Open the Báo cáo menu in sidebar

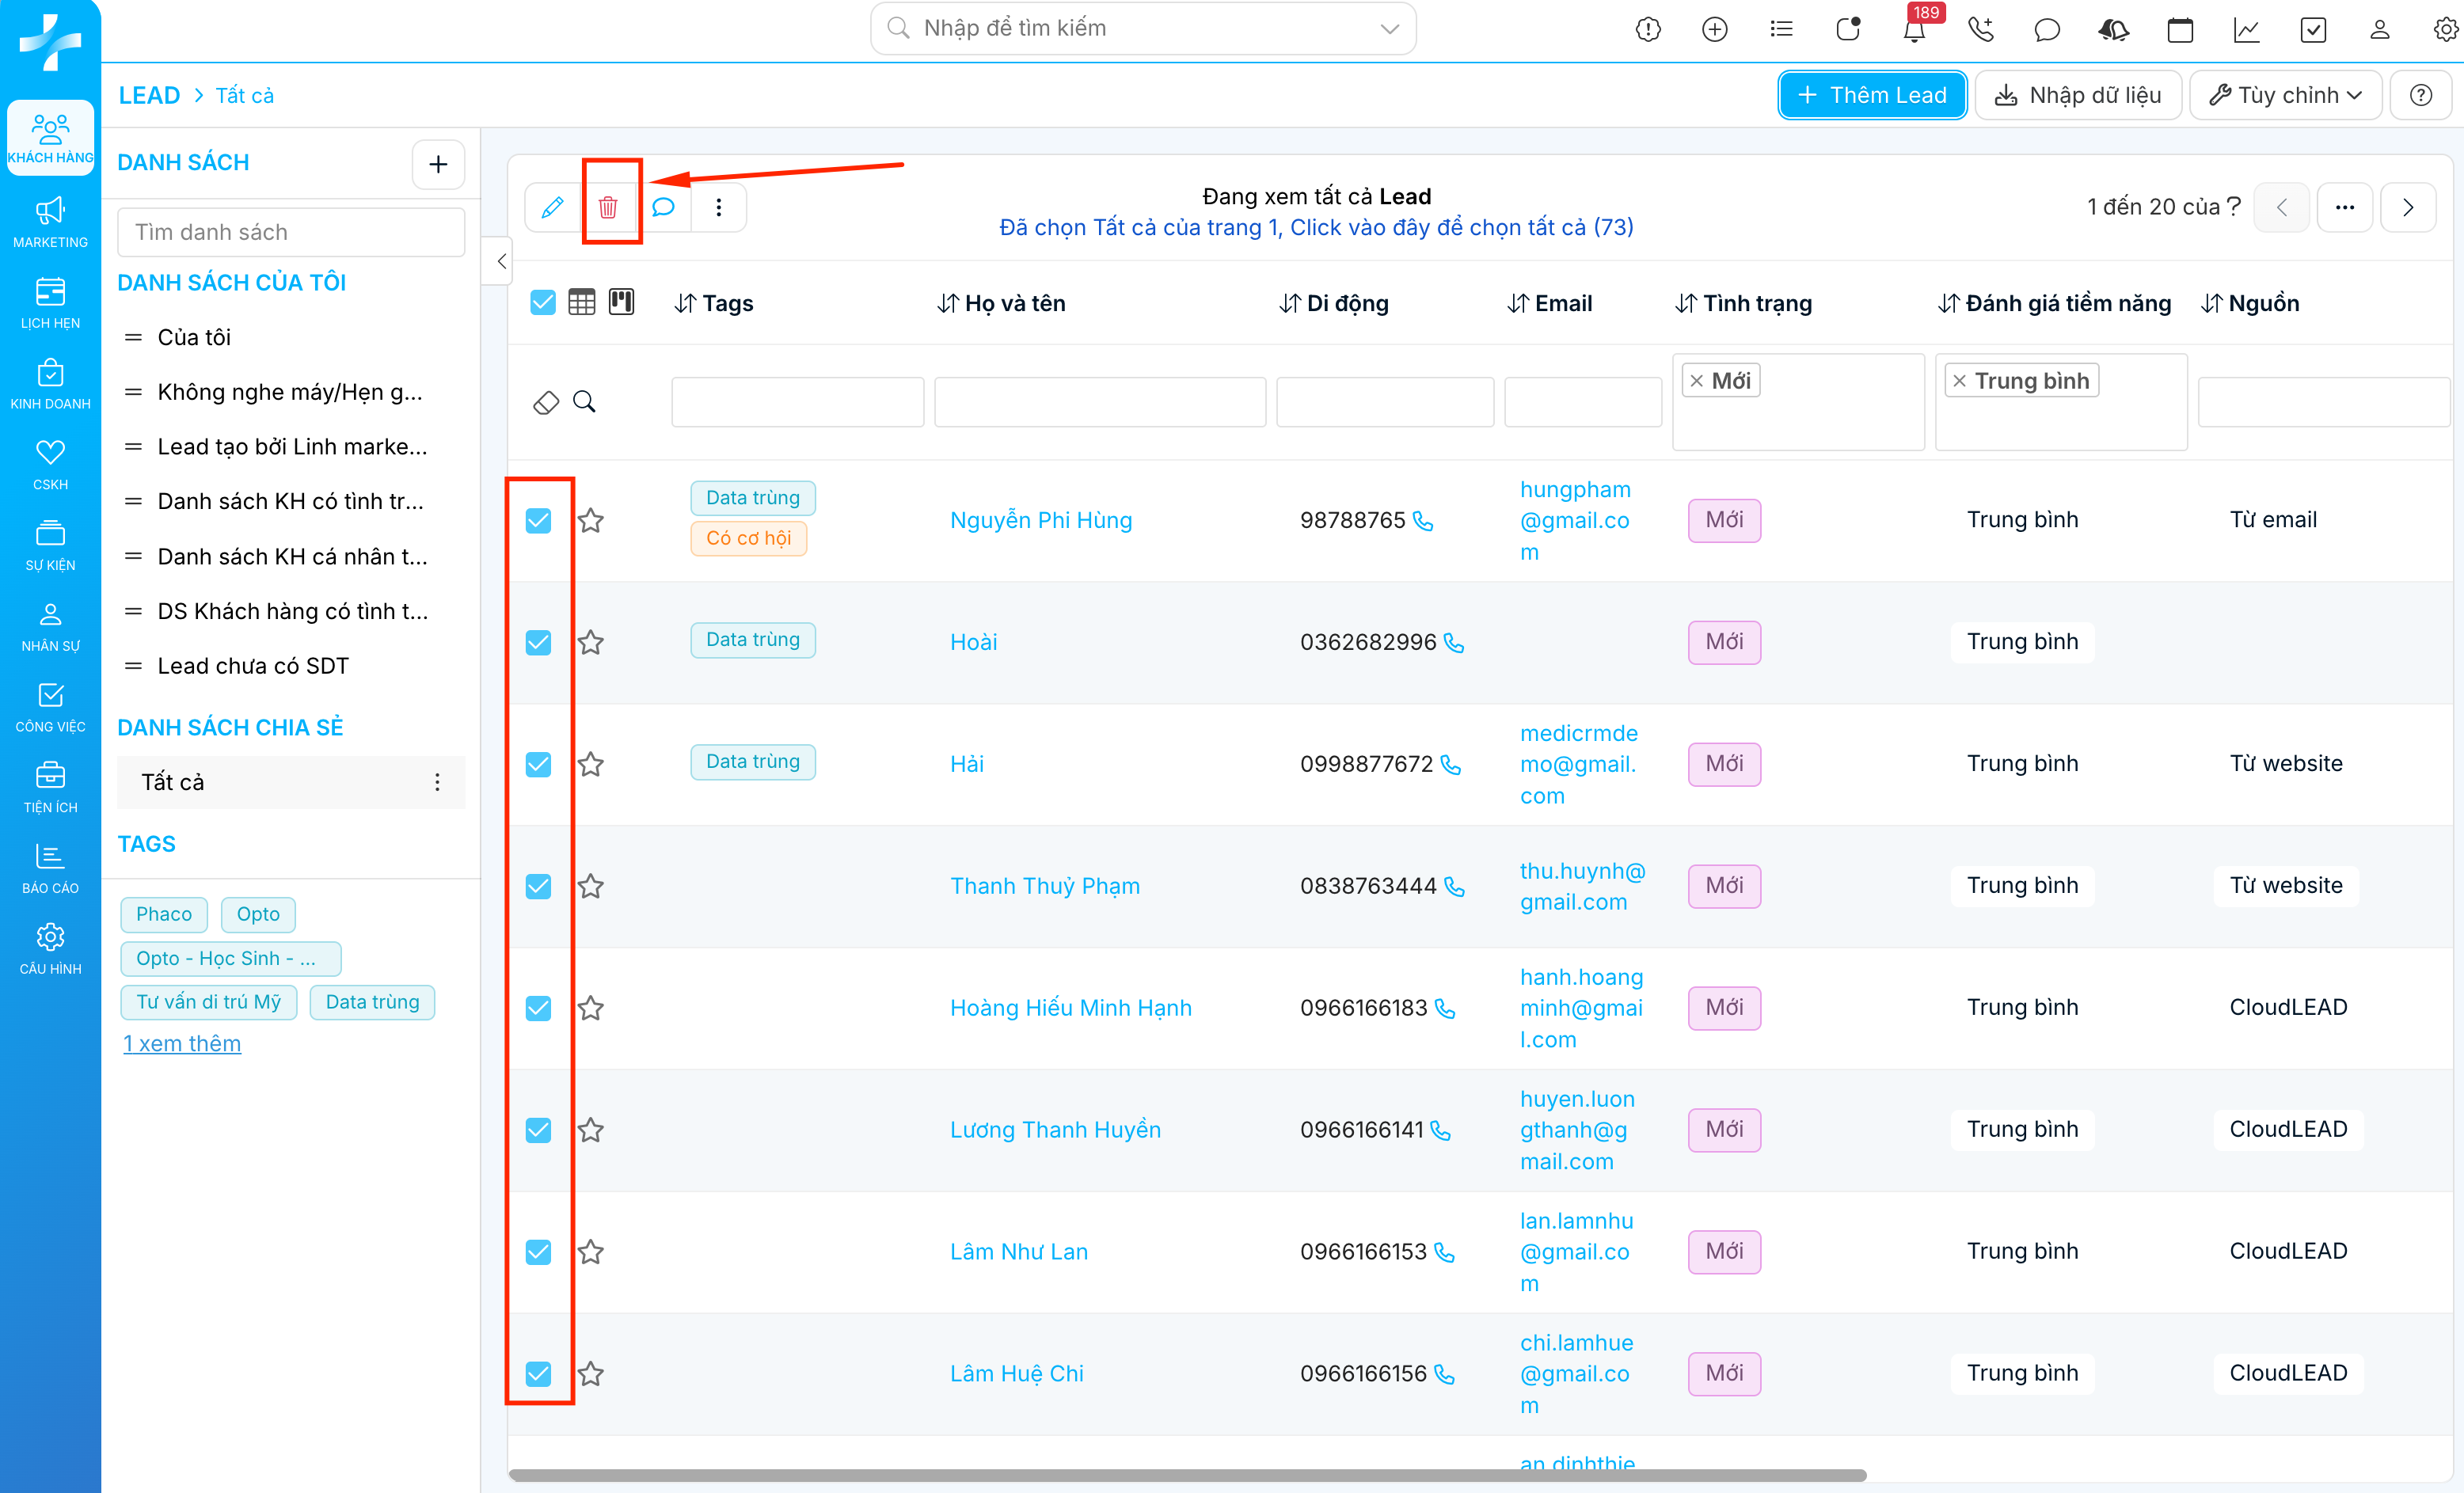click(50, 868)
